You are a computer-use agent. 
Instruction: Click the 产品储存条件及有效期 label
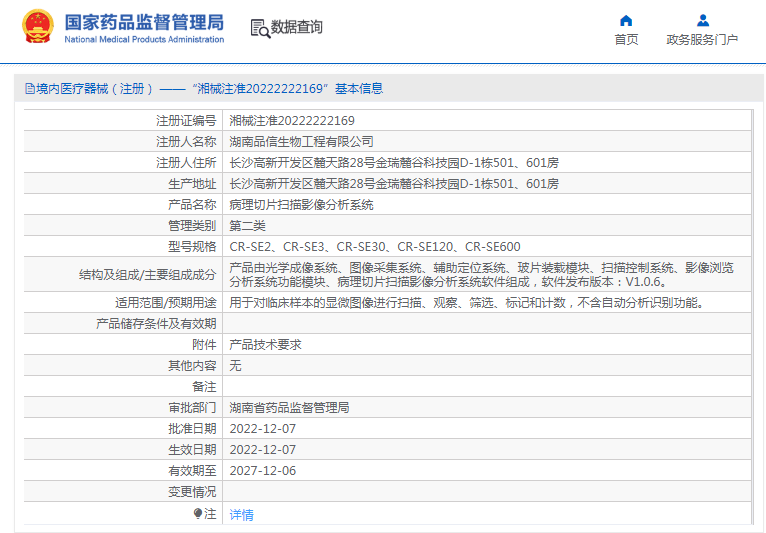coord(156,323)
